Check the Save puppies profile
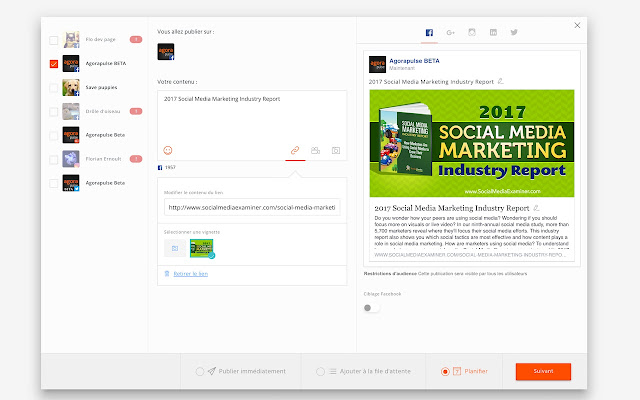Viewport: 640px width, 400px height. click(x=53, y=88)
